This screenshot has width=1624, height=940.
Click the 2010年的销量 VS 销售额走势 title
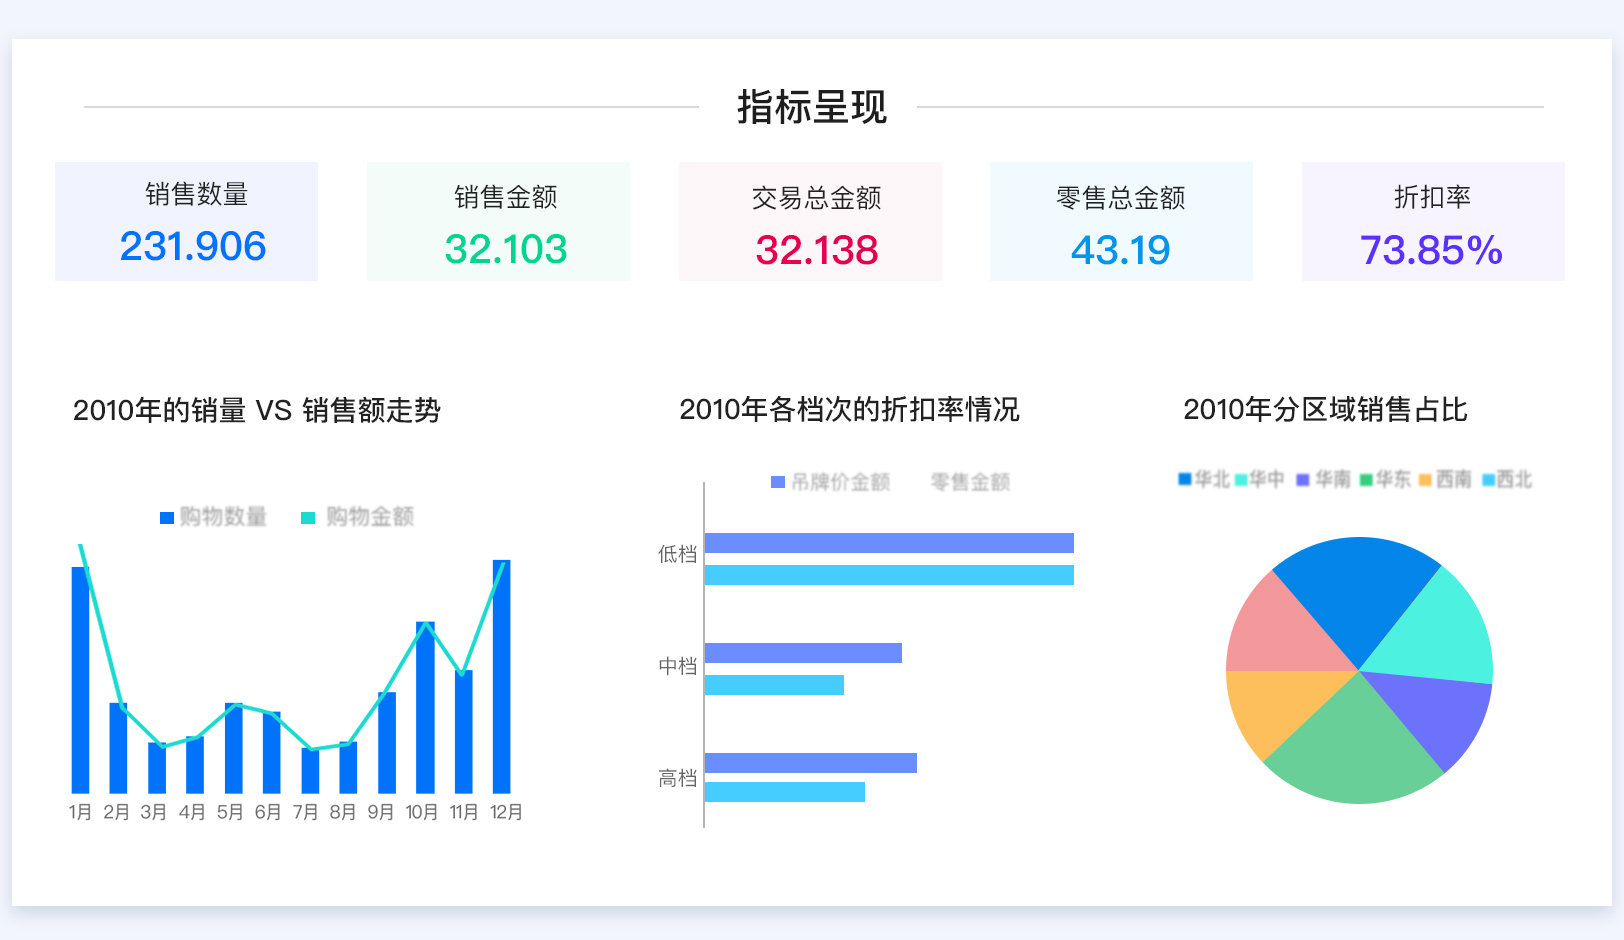(x=257, y=411)
